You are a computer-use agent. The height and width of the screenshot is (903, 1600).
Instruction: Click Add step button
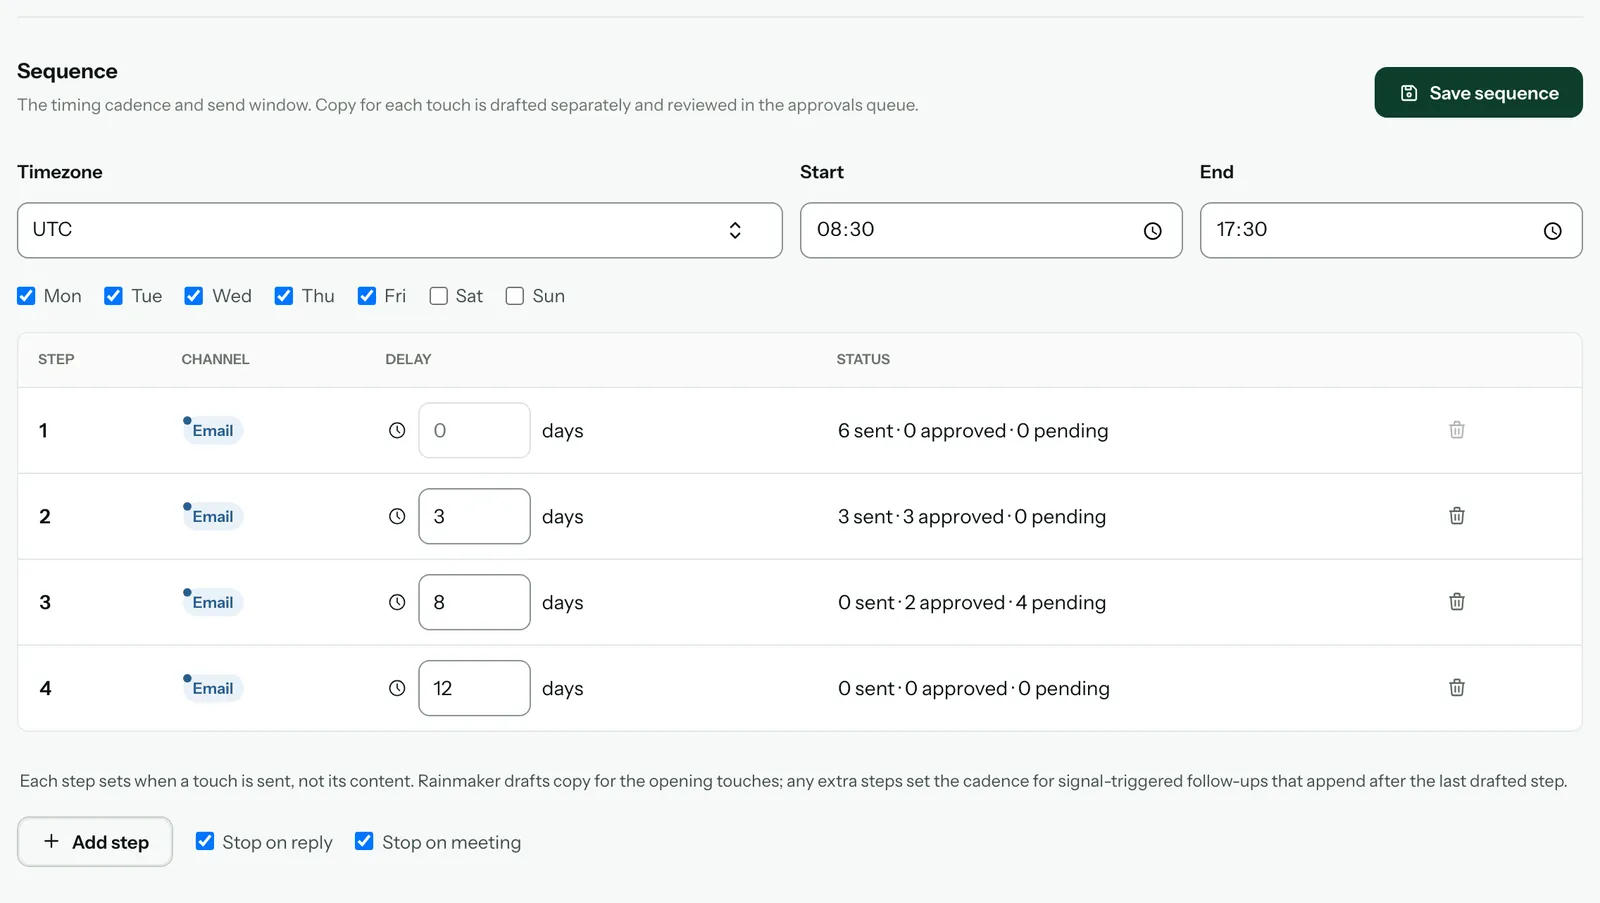pos(95,842)
